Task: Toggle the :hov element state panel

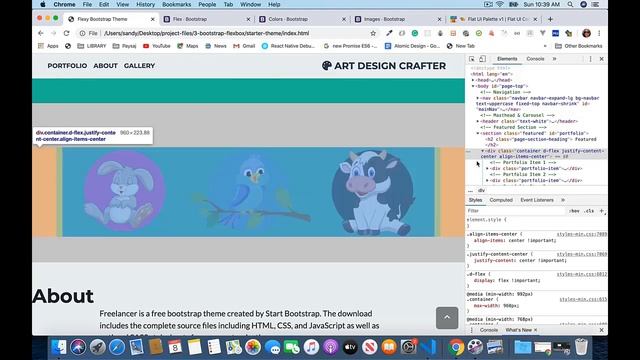Action: [574, 211]
